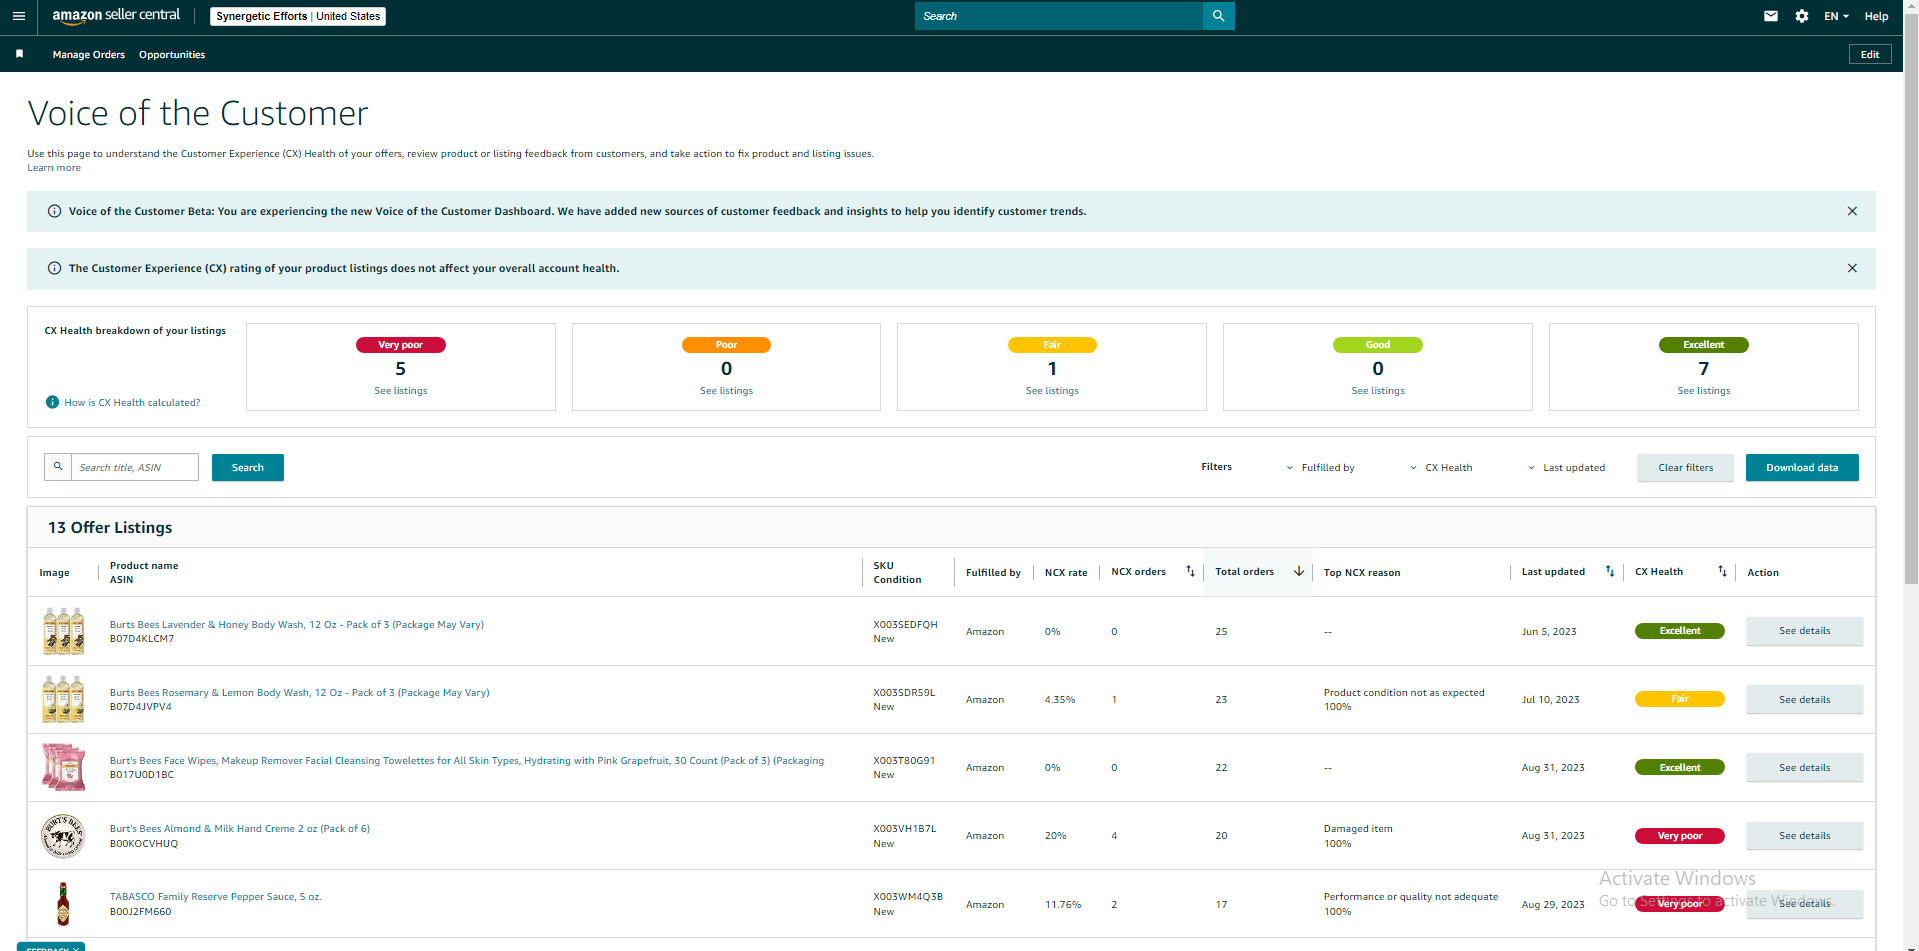The height and width of the screenshot is (951, 1919).
Task: See details for Almond & Milk Hand Creme
Action: (x=1804, y=836)
